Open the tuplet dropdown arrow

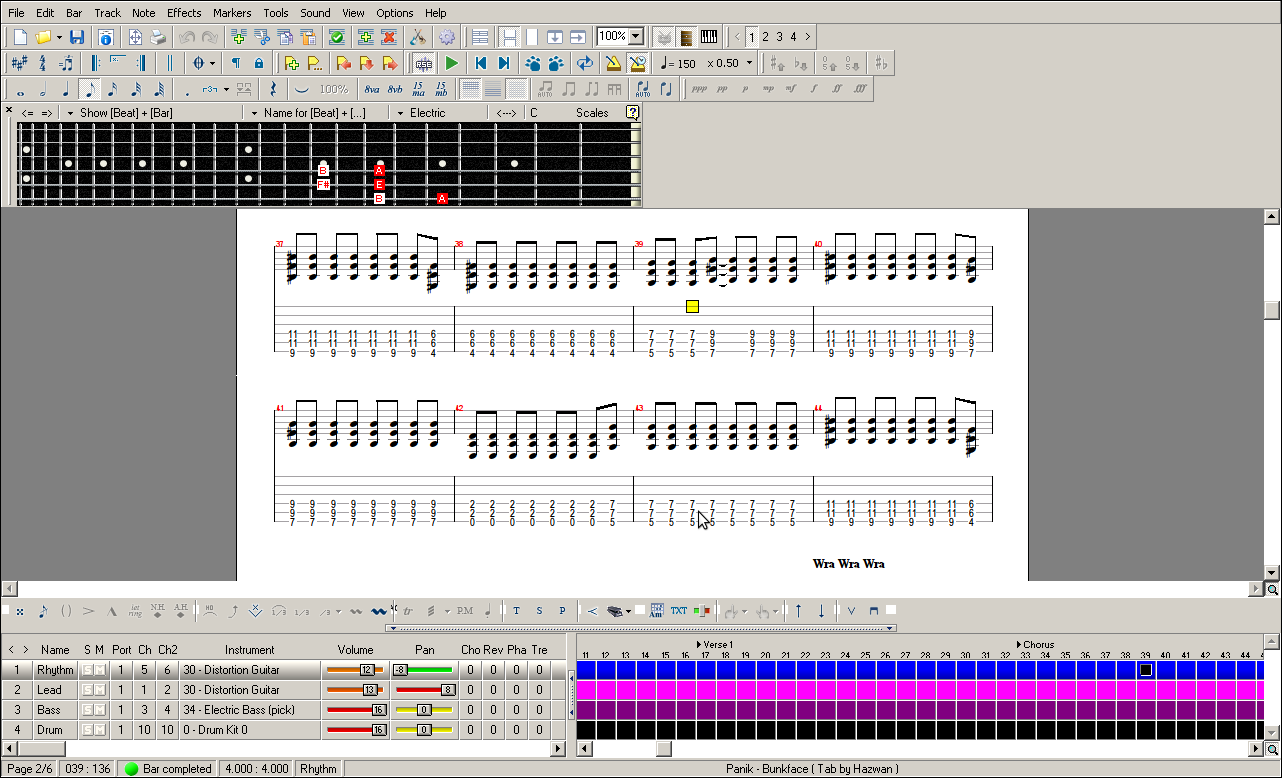tap(226, 89)
